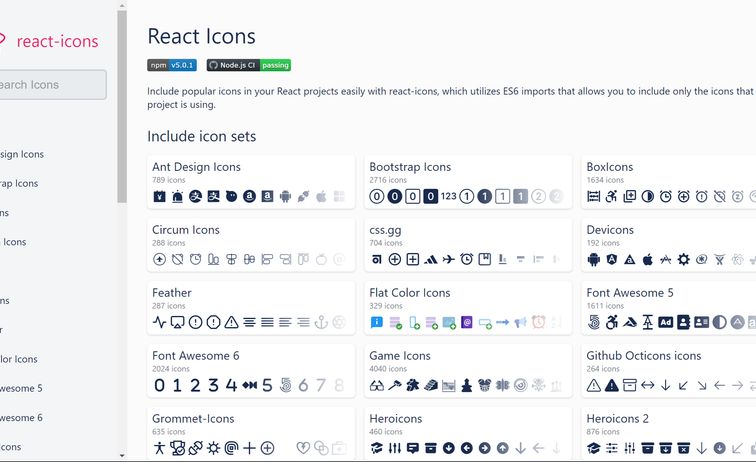Click filled square 0 icon in Bootstrap Icons
Screen dimensions: 756x462
(x=431, y=196)
